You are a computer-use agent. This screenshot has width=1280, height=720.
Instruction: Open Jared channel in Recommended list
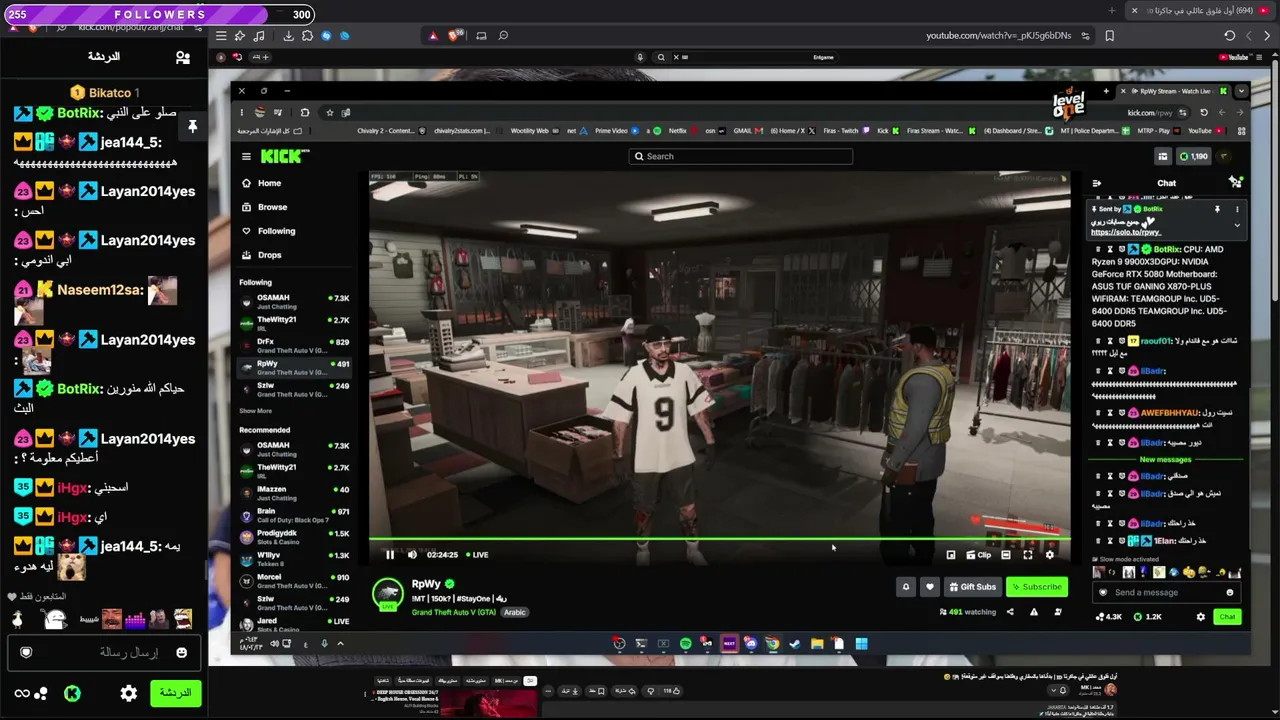click(x=295, y=624)
